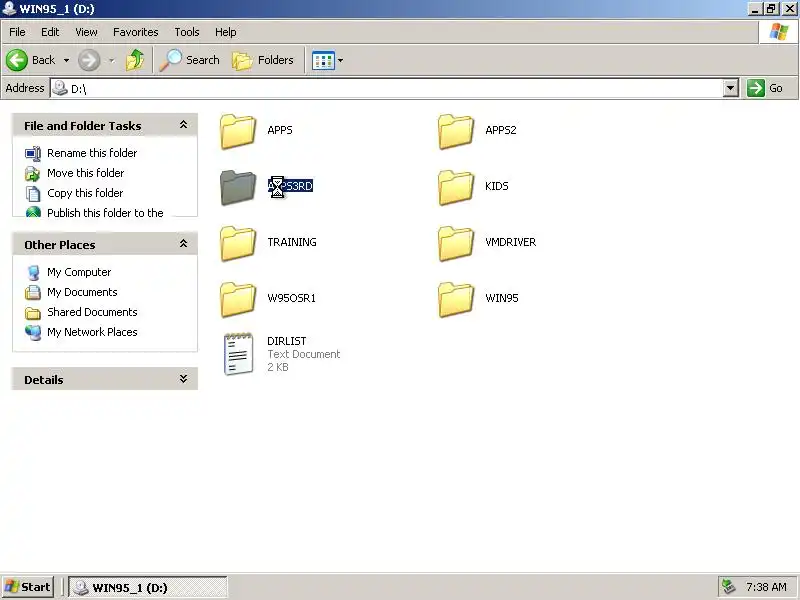The image size is (800, 600).
Task: Click the Rename this folder icon
Action: click(x=33, y=153)
